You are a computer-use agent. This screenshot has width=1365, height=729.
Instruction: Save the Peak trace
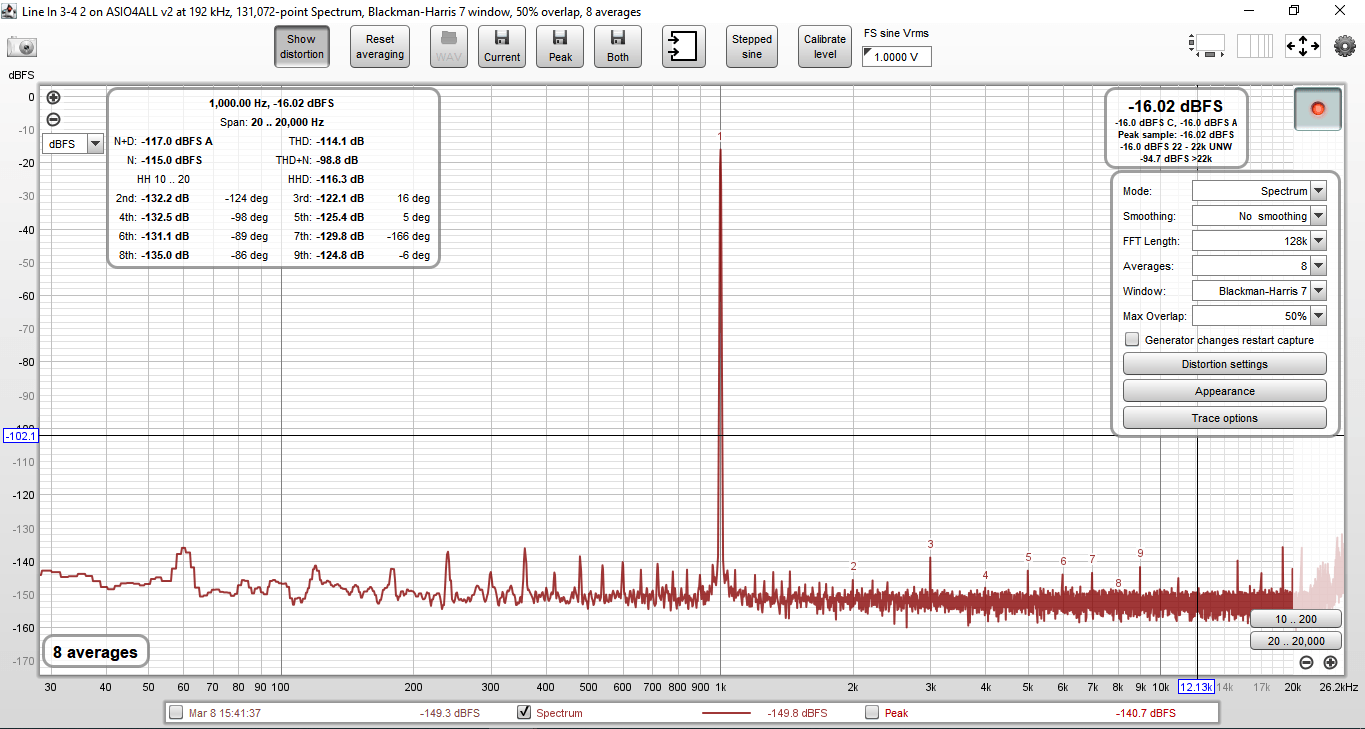[560, 47]
